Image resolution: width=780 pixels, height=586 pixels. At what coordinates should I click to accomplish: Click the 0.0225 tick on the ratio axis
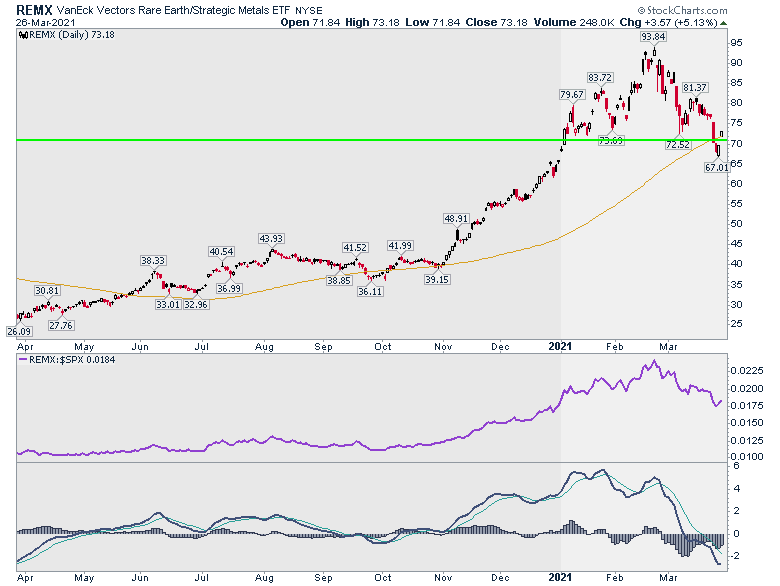746,371
